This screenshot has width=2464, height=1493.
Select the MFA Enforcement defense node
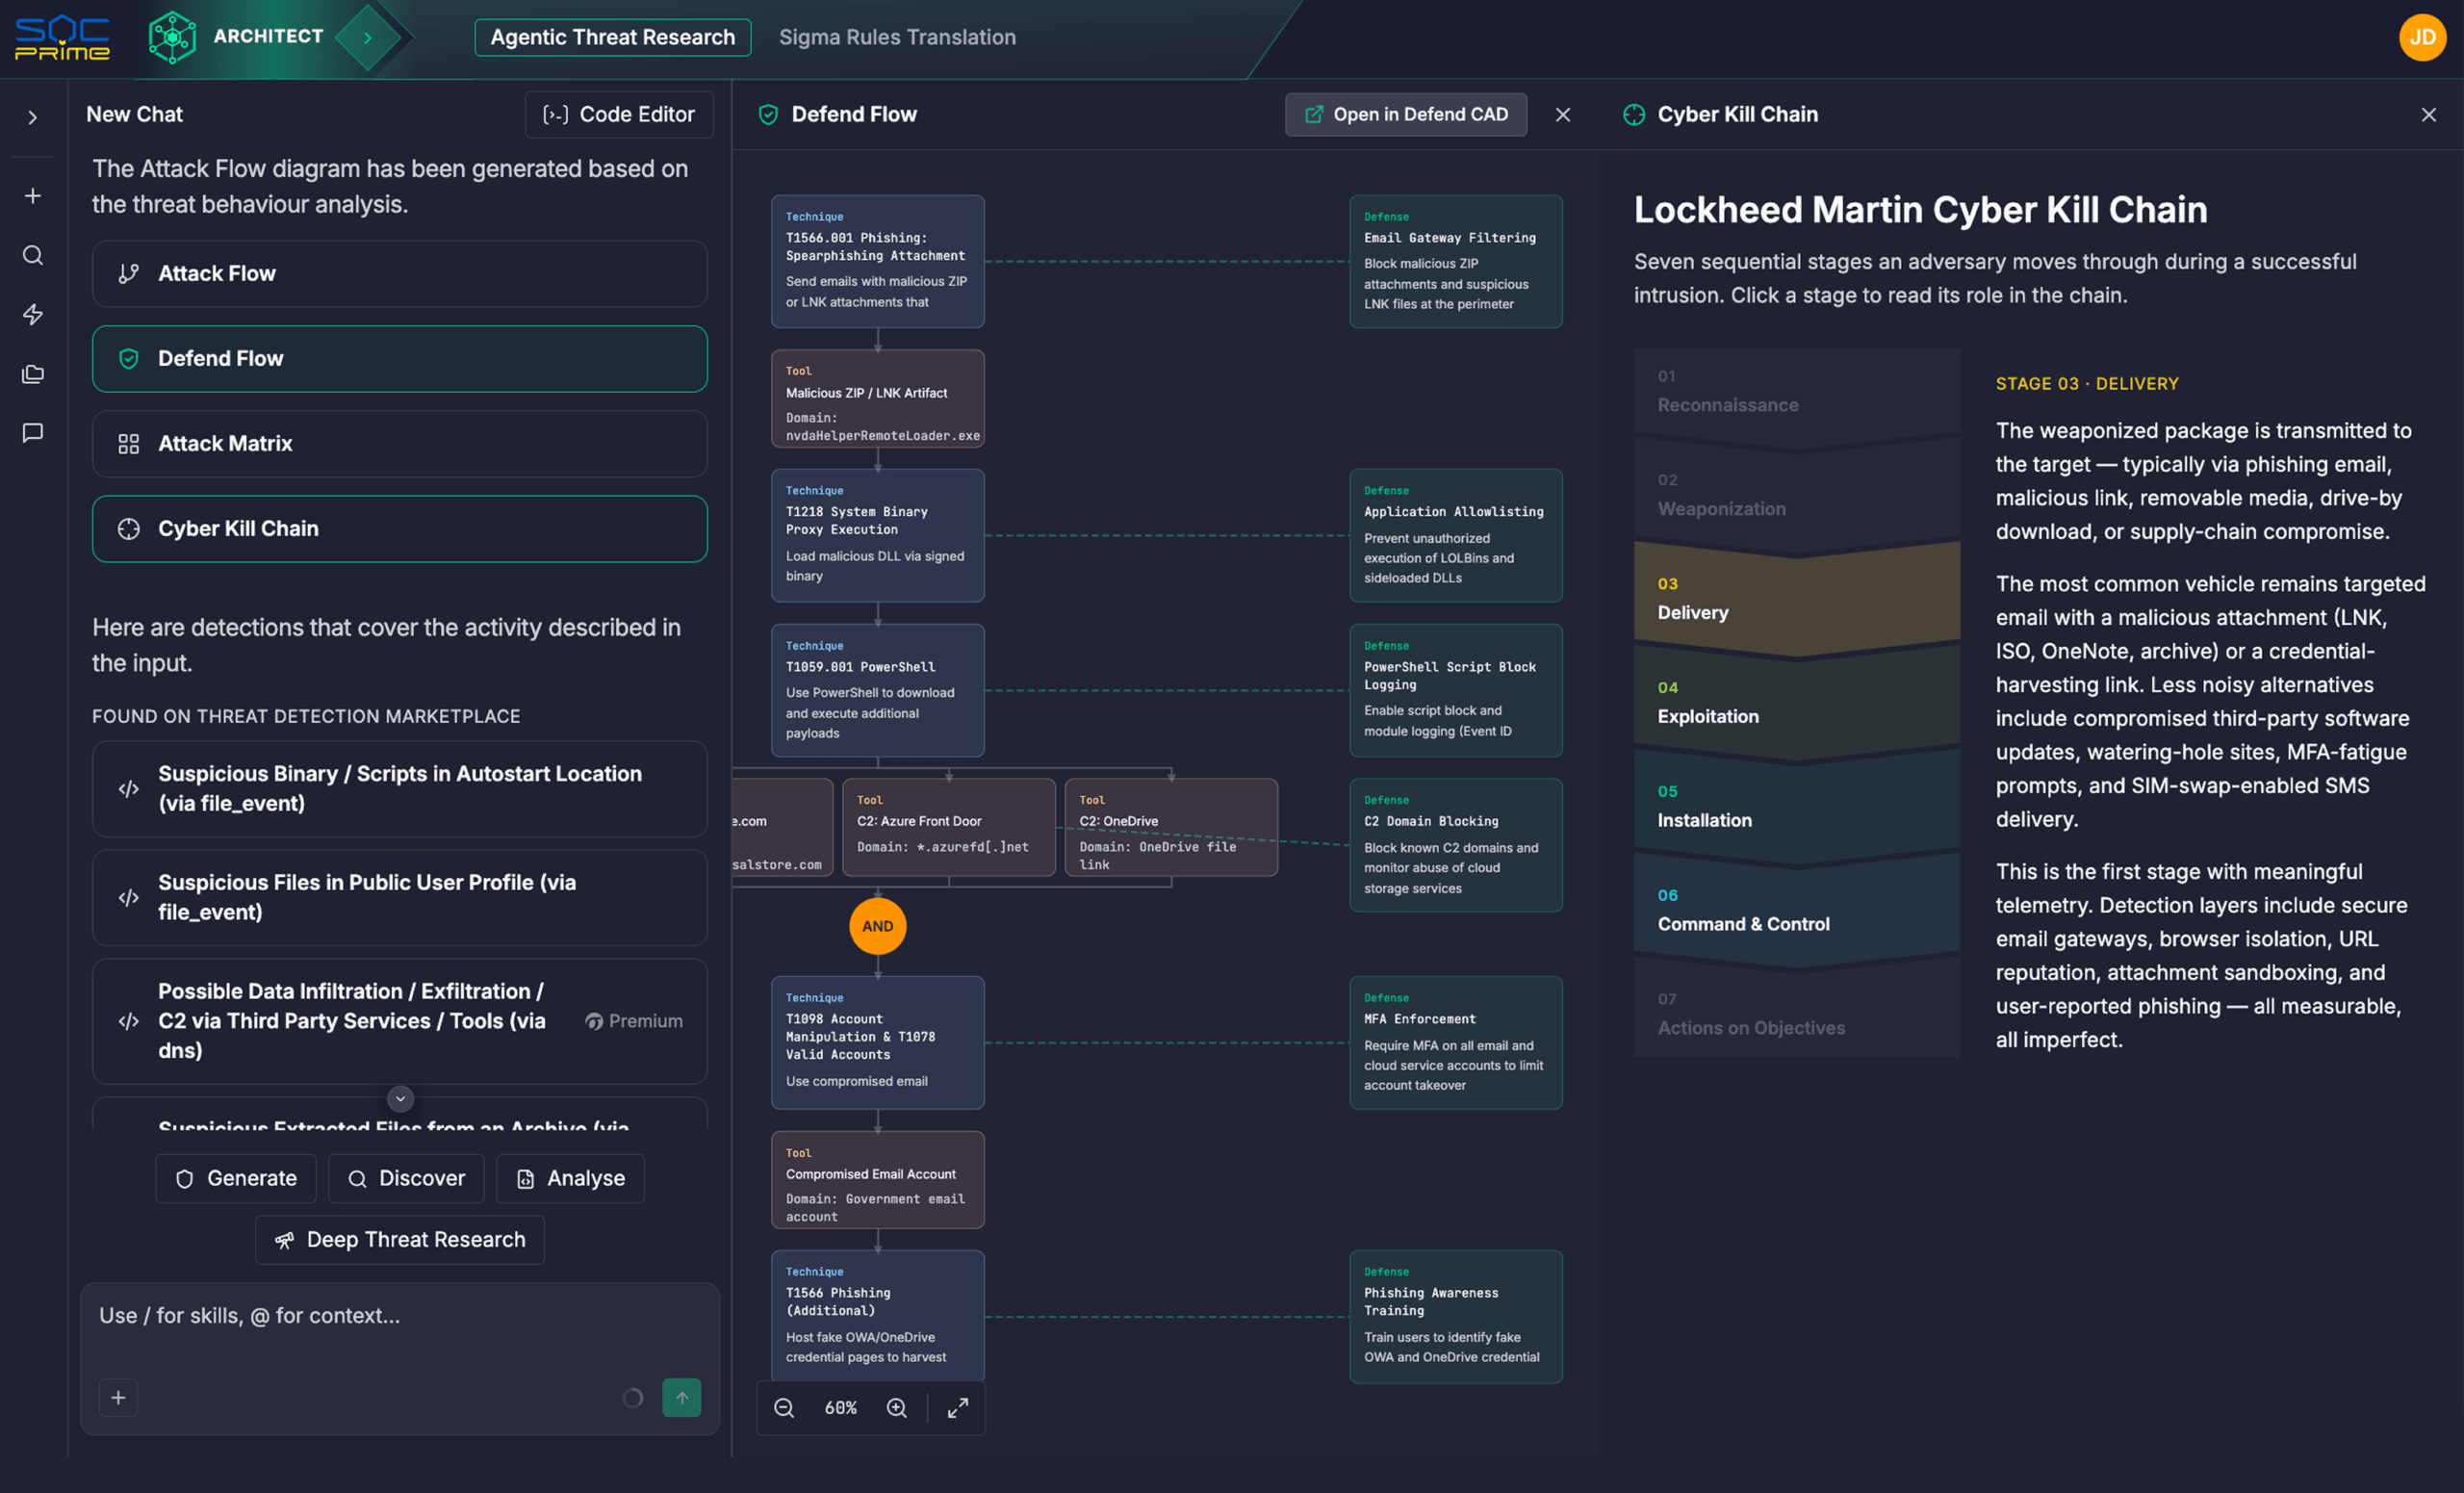(x=1456, y=1042)
